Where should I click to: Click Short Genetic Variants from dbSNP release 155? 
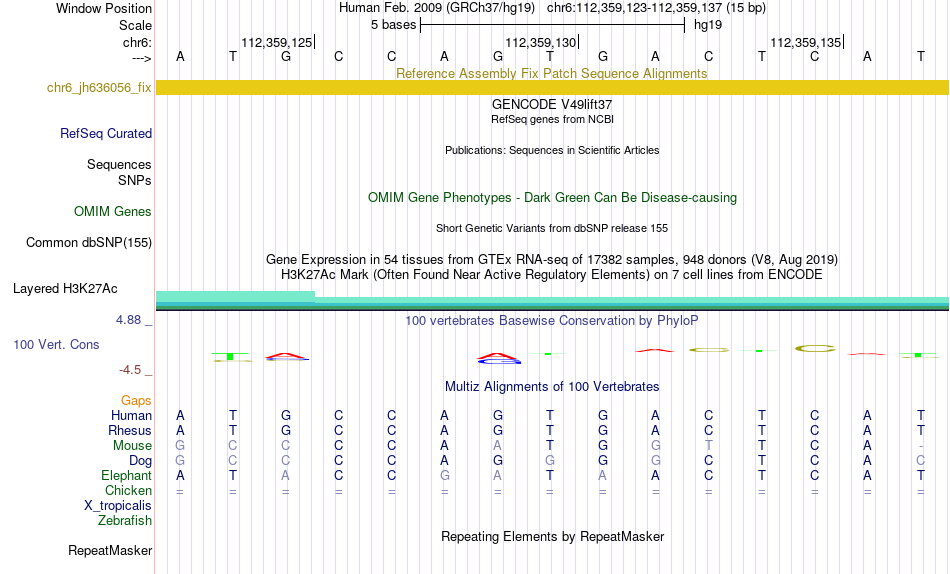coord(552,229)
